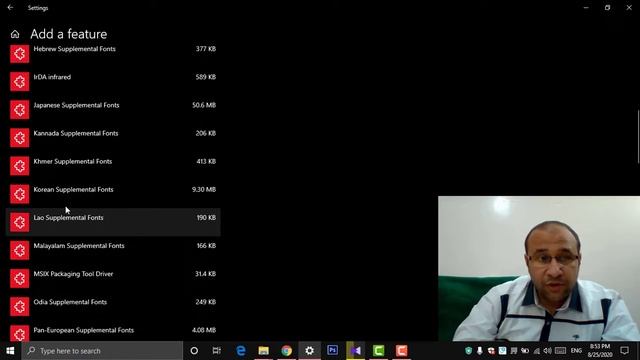Open the red Camtasia recorder taskbar icon
Image resolution: width=640 pixels, height=360 pixels.
tap(401, 351)
